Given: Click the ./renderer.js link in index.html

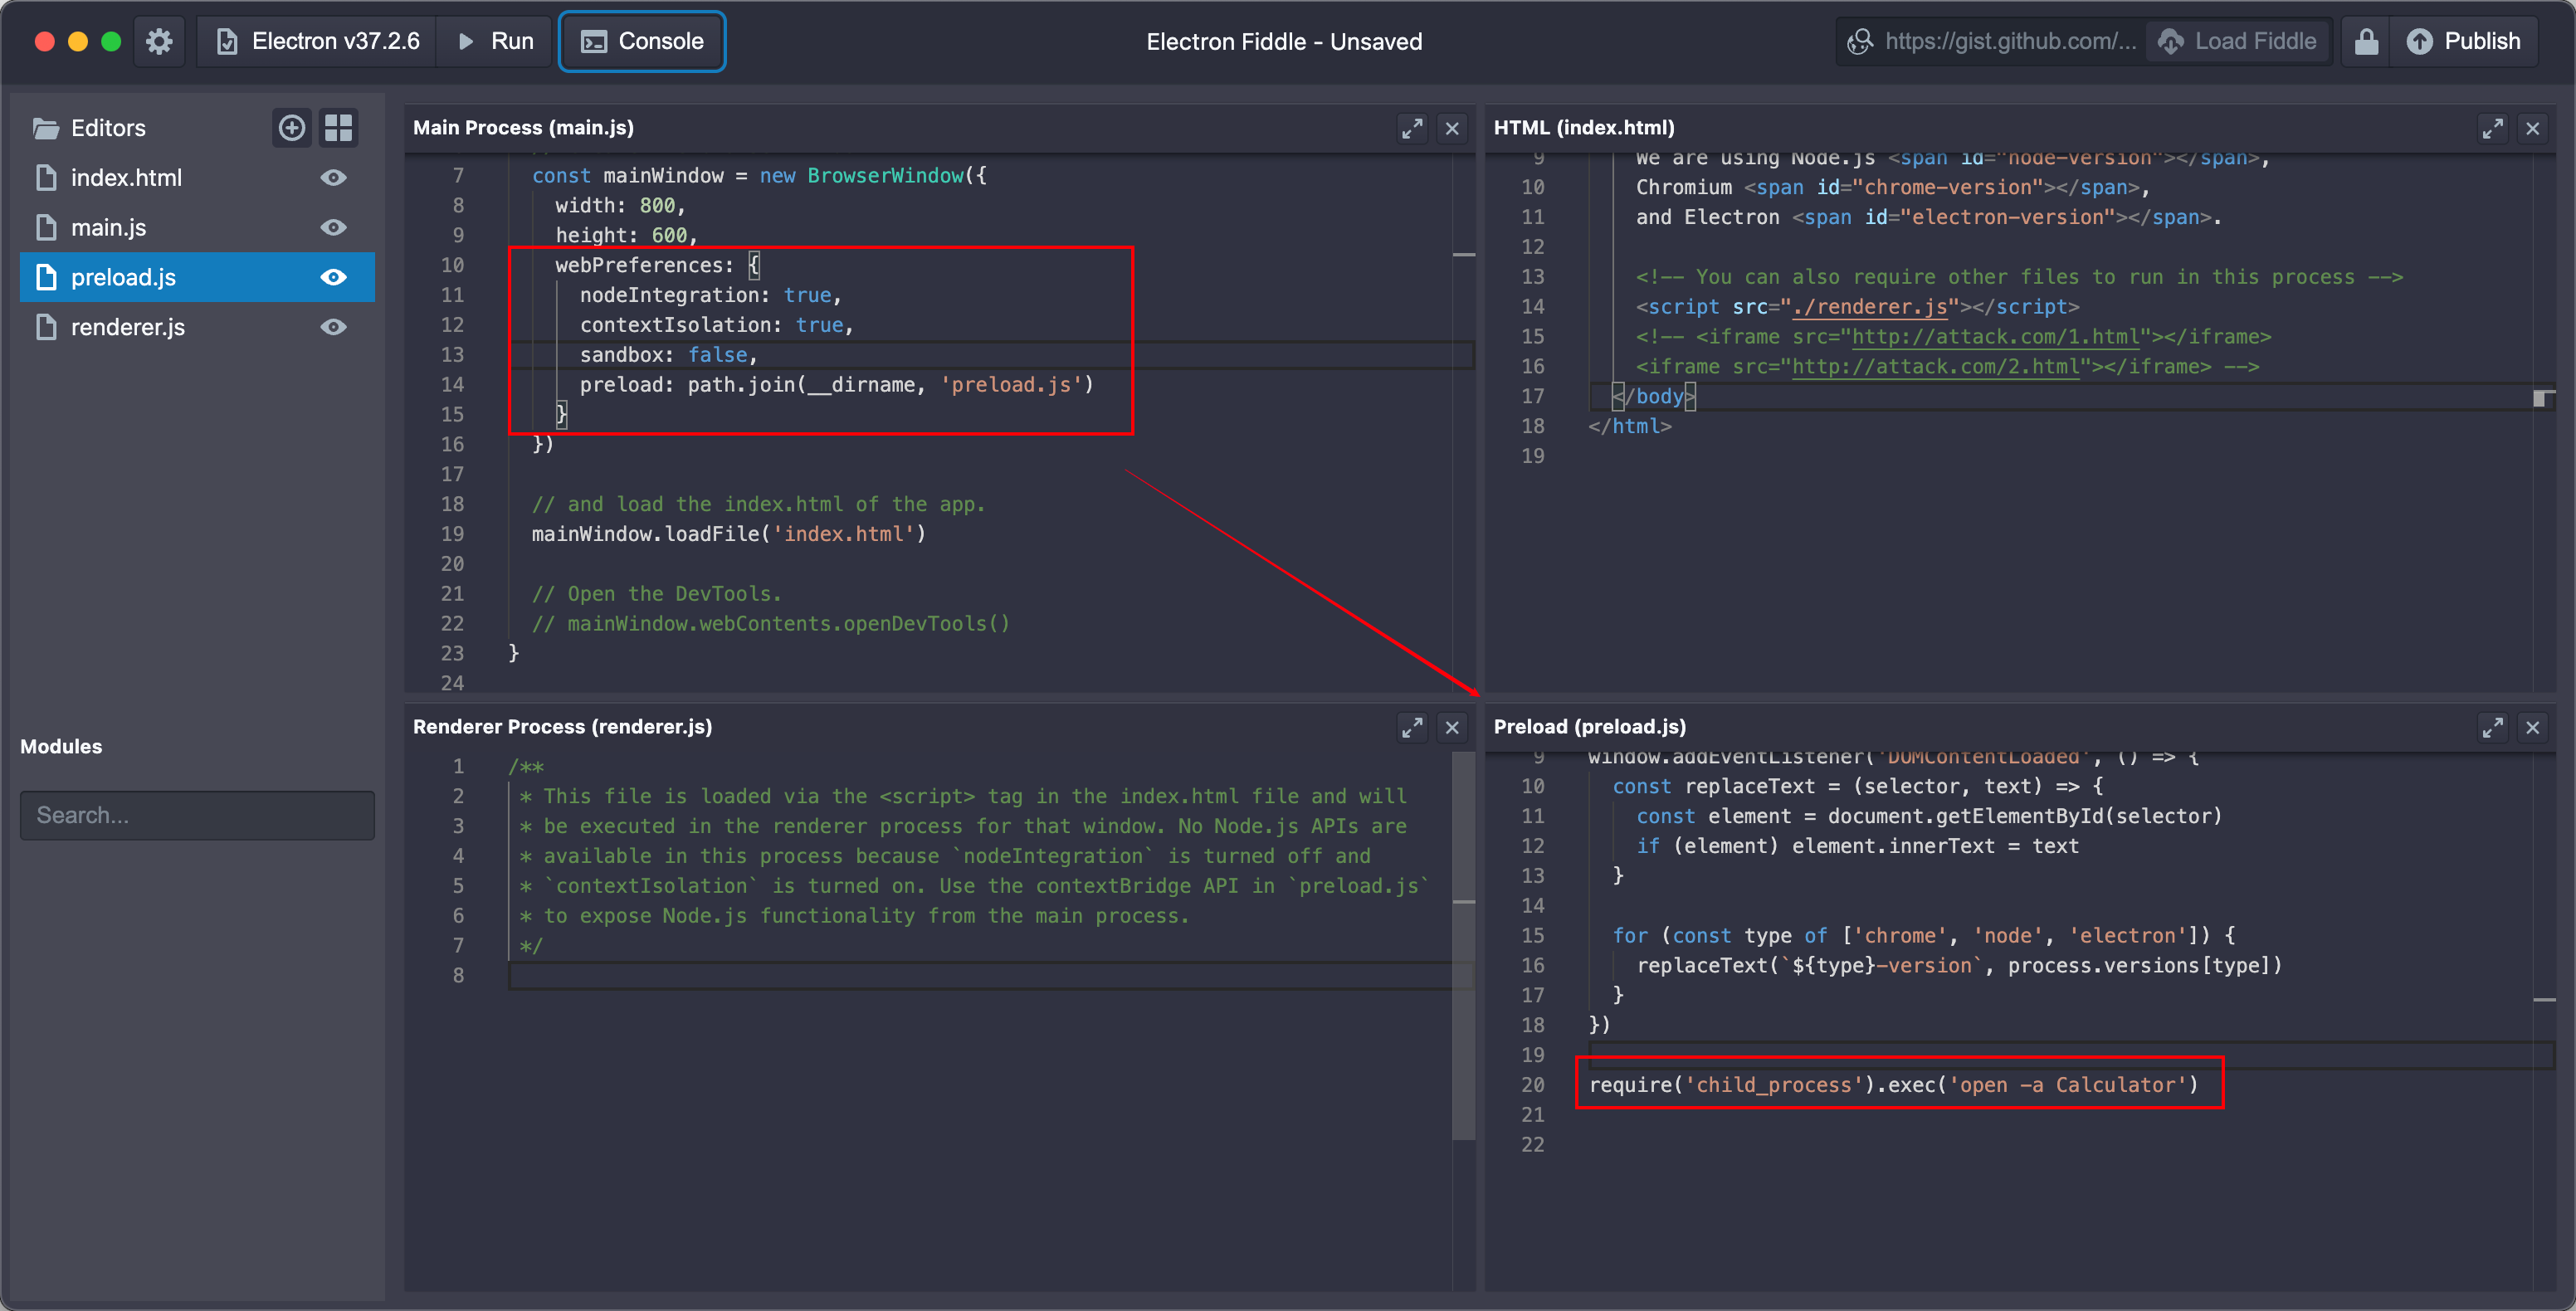Looking at the screenshot, I should (x=1870, y=307).
